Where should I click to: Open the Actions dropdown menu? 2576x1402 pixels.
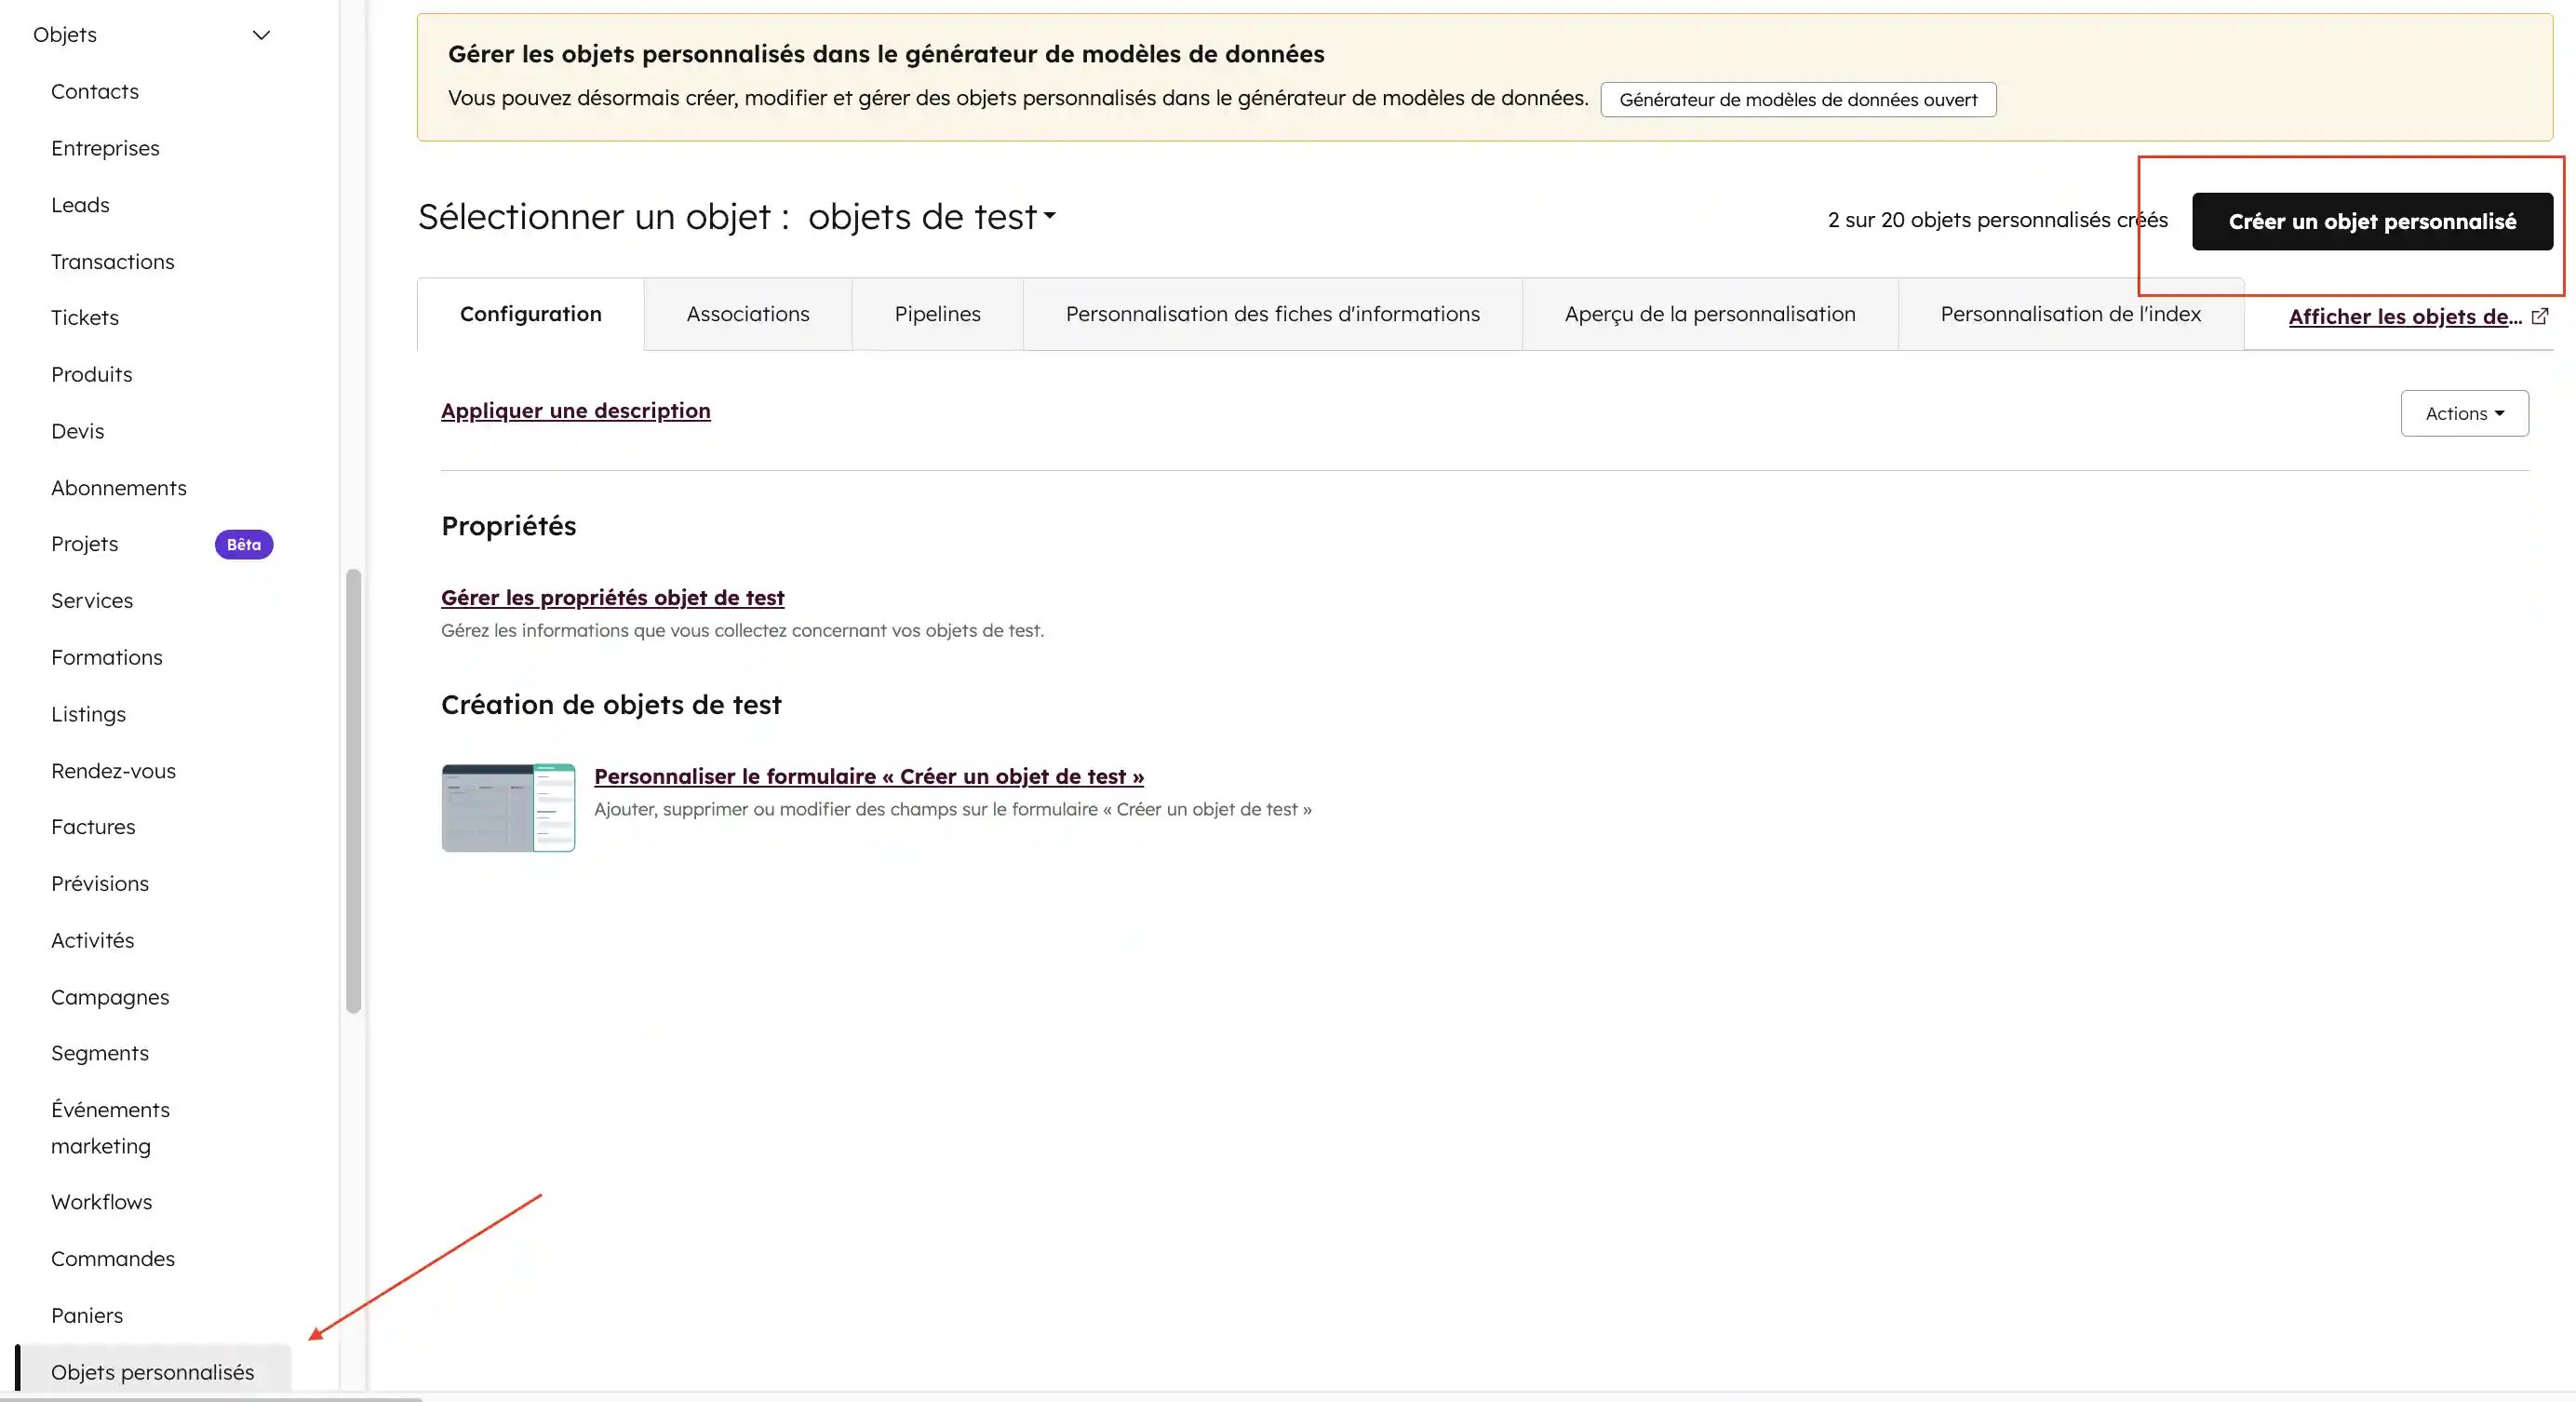[x=2463, y=413]
